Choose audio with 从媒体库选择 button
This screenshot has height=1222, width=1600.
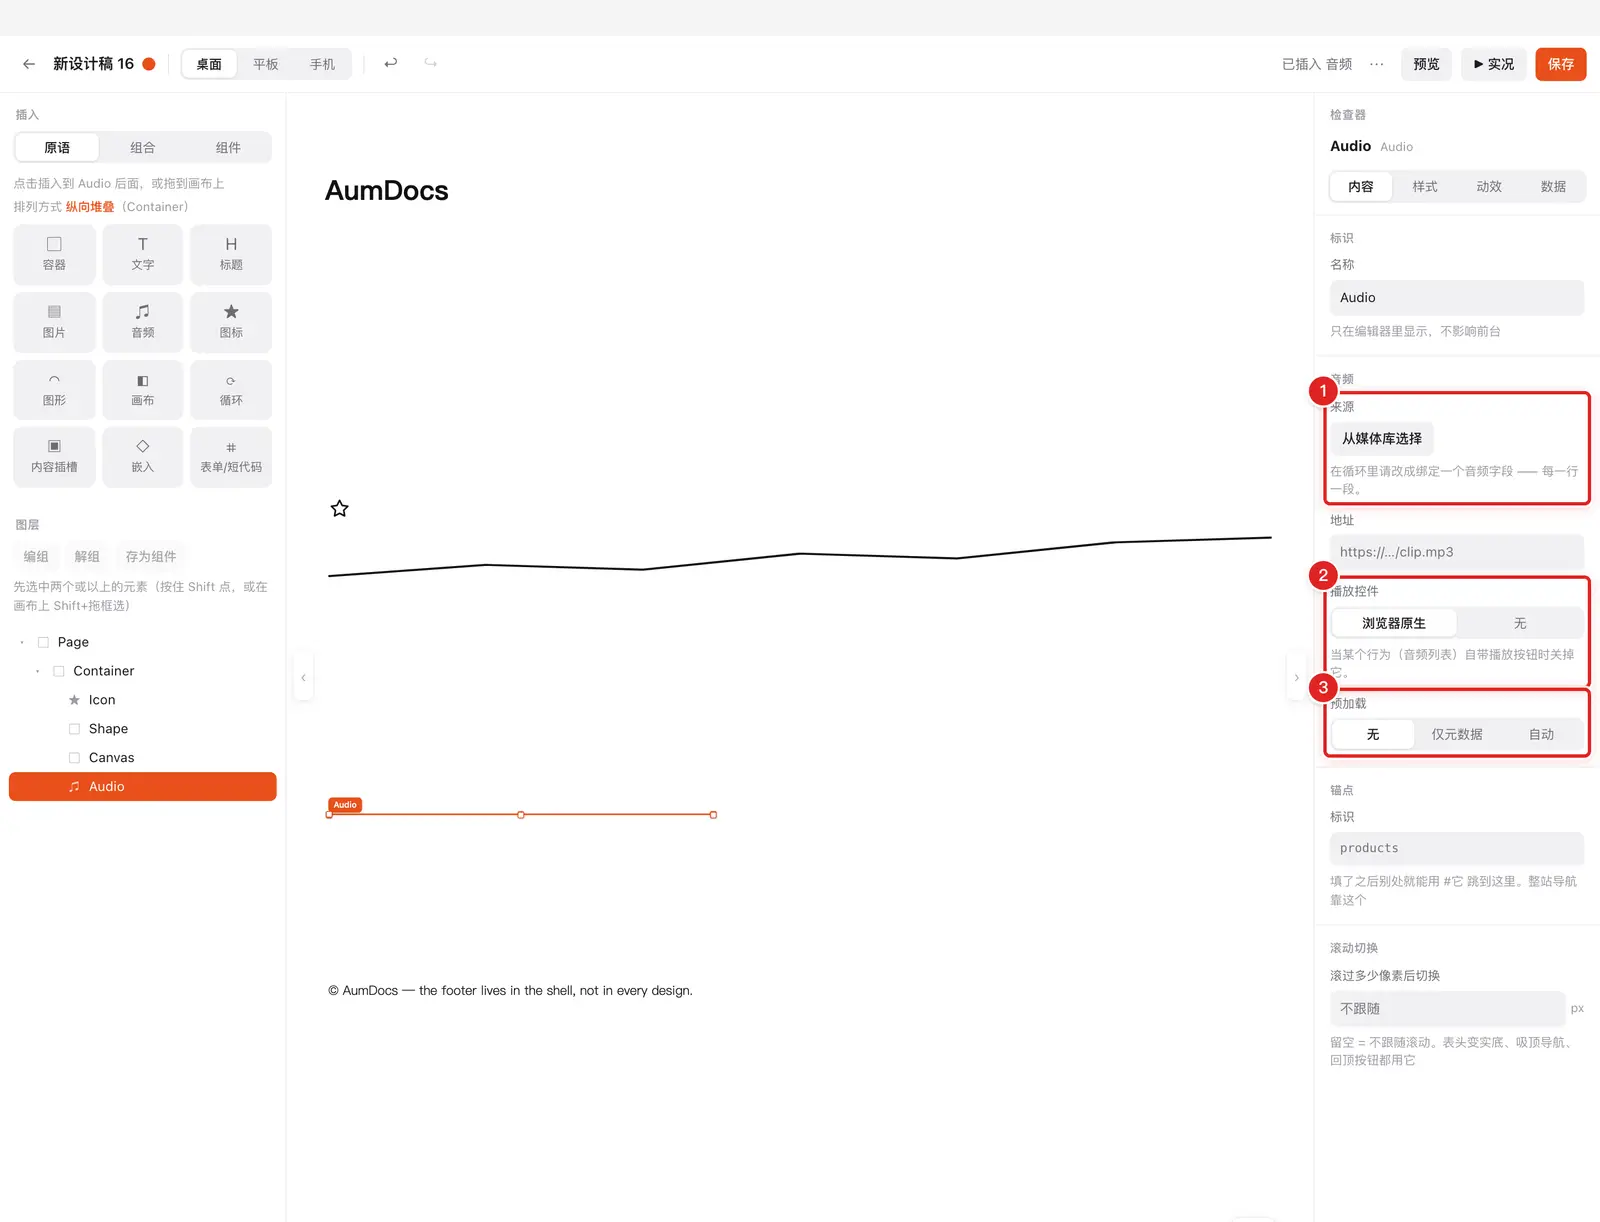1382,439
